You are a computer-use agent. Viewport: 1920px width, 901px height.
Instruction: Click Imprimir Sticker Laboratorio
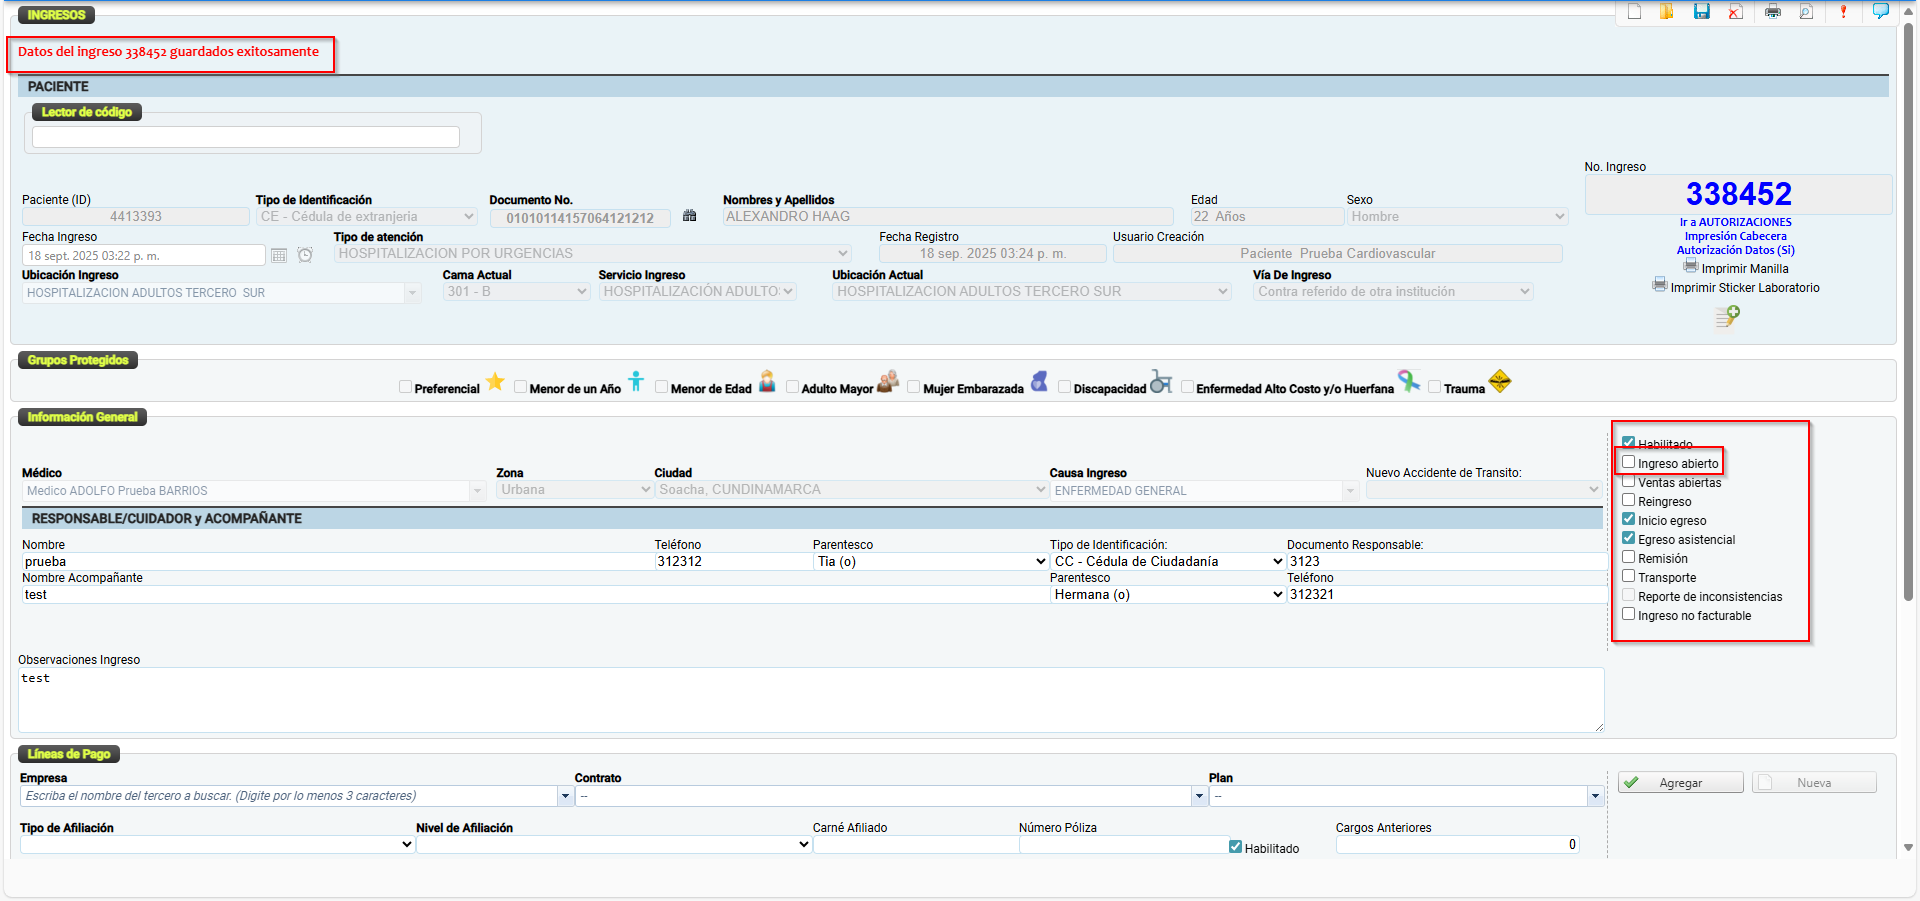coord(1744,288)
